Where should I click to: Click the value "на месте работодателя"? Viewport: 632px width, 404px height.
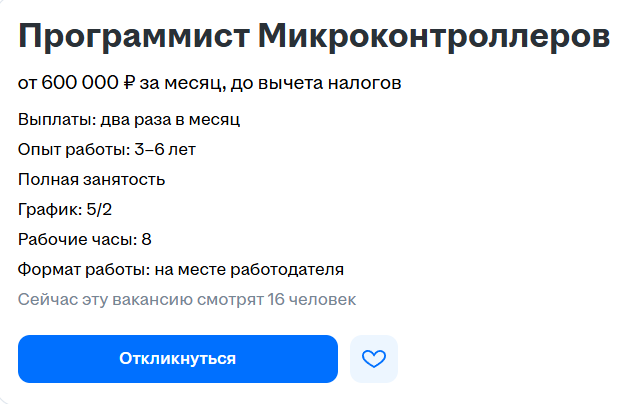(x=249, y=269)
